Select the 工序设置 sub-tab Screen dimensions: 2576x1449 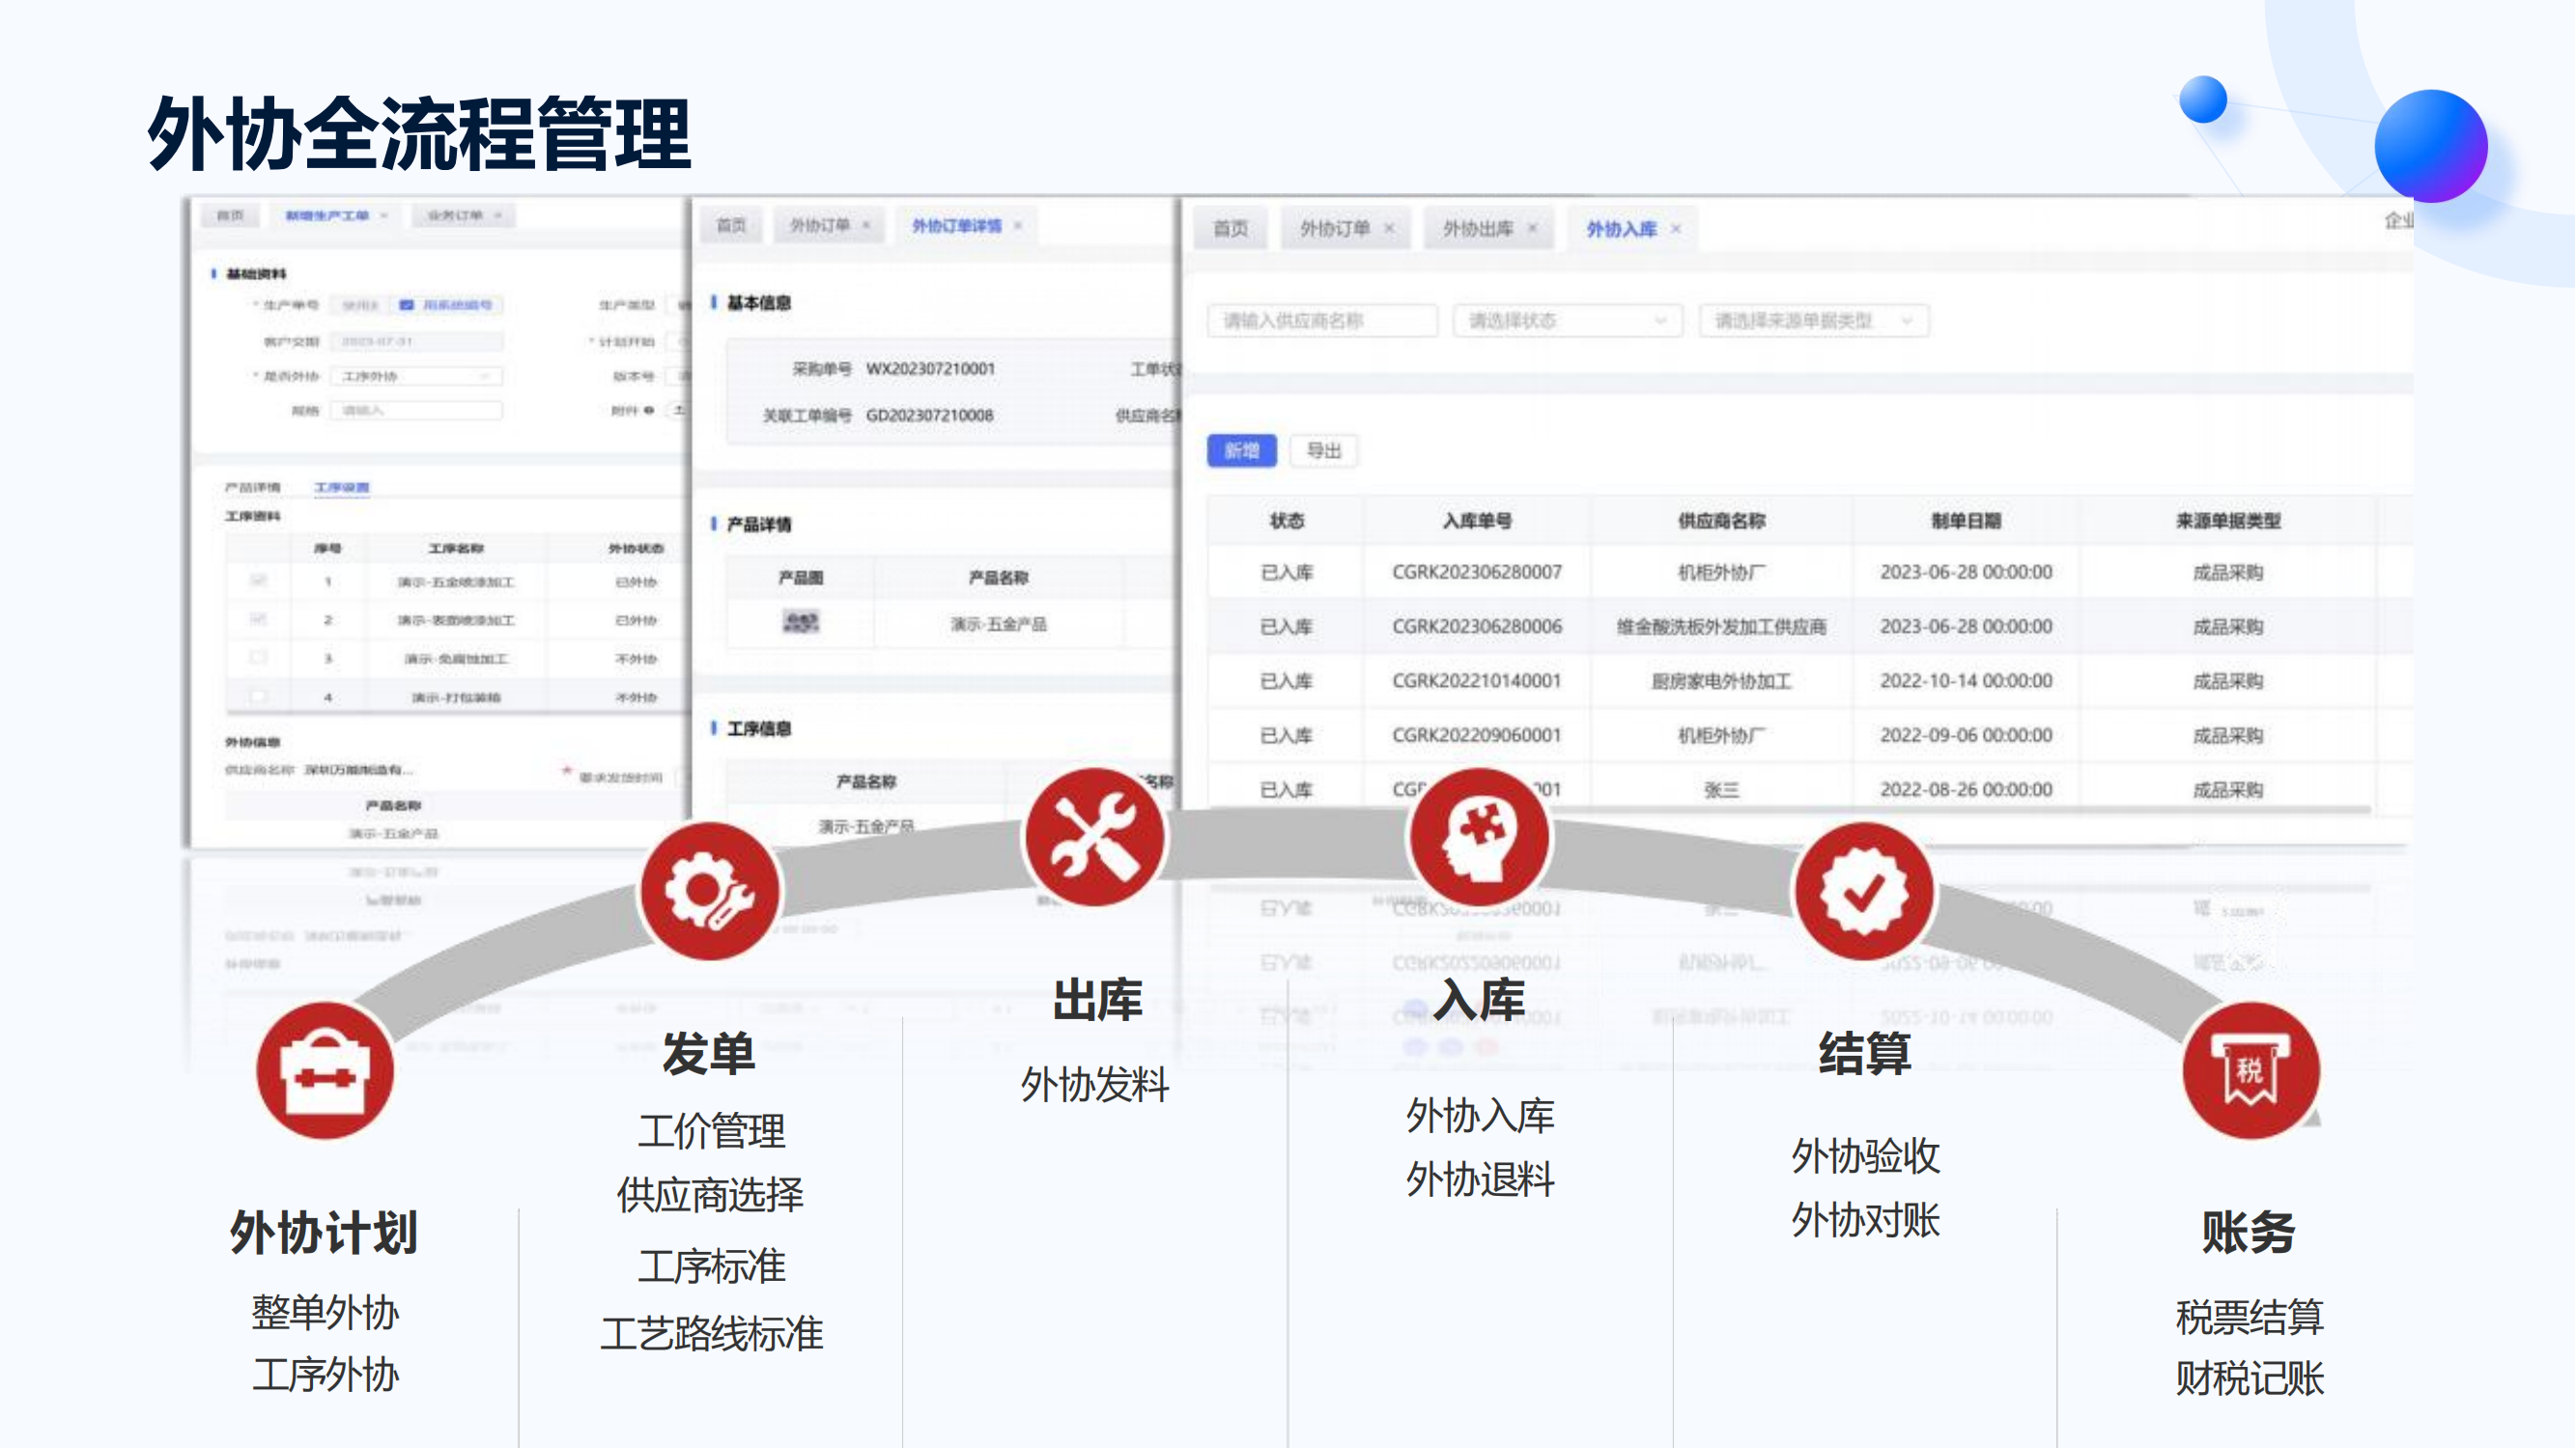[342, 487]
